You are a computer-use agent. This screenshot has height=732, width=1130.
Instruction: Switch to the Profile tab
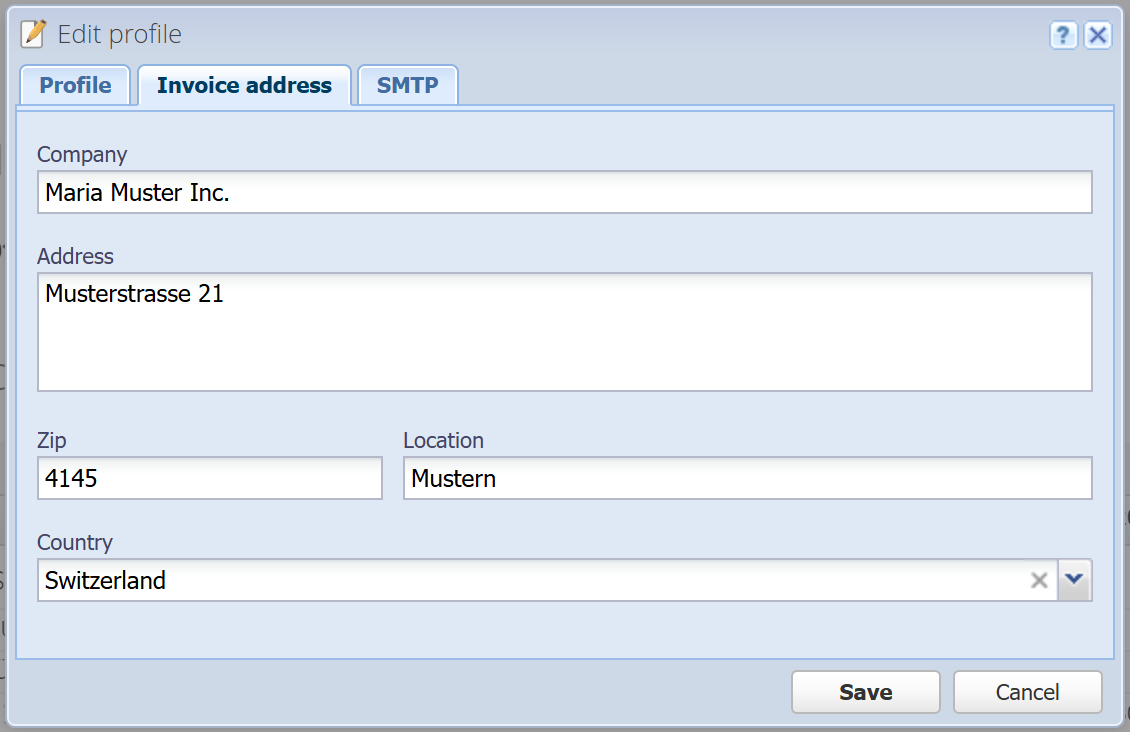pos(75,85)
